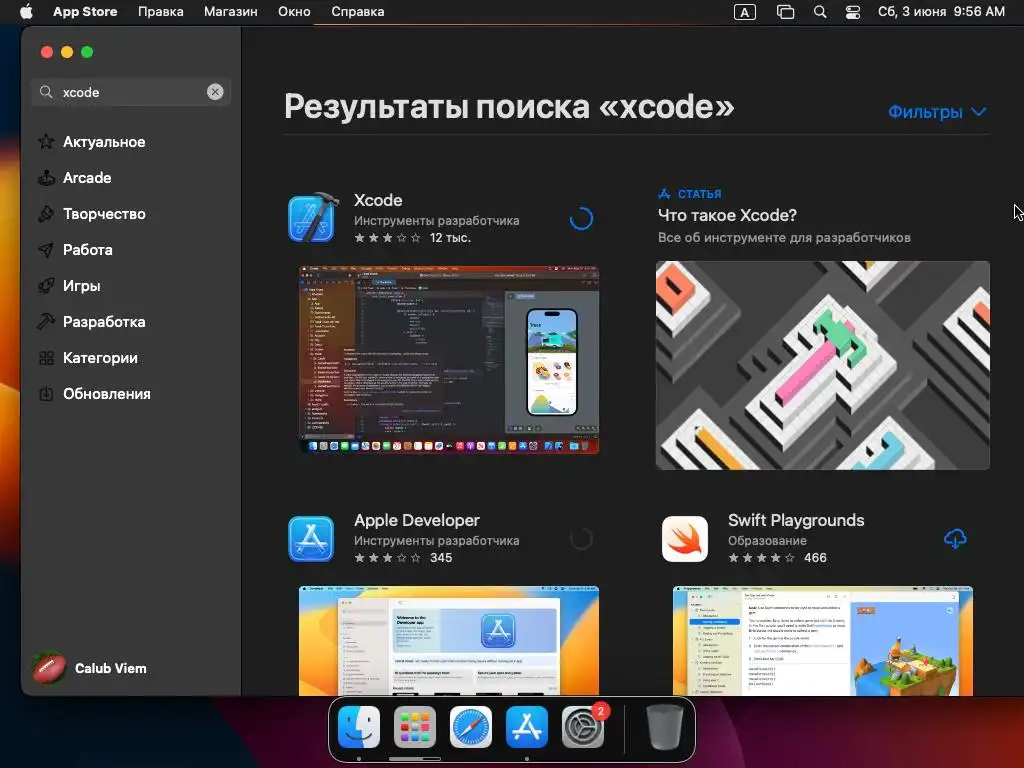This screenshot has width=1024, height=768.
Task: Open the Окно menu
Action: (294, 12)
